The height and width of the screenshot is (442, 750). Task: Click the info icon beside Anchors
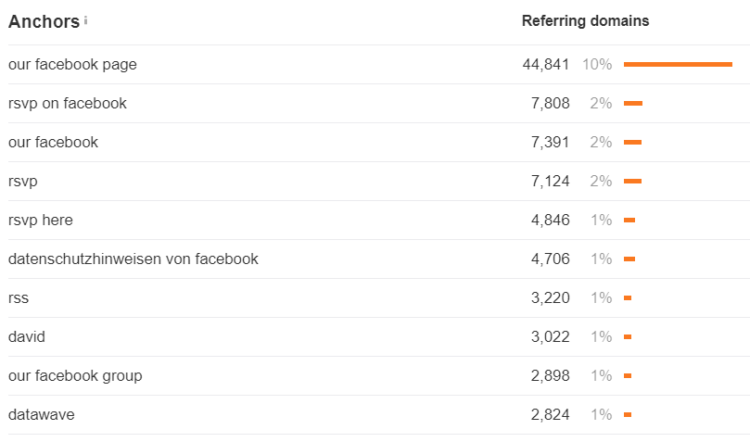coord(86,20)
